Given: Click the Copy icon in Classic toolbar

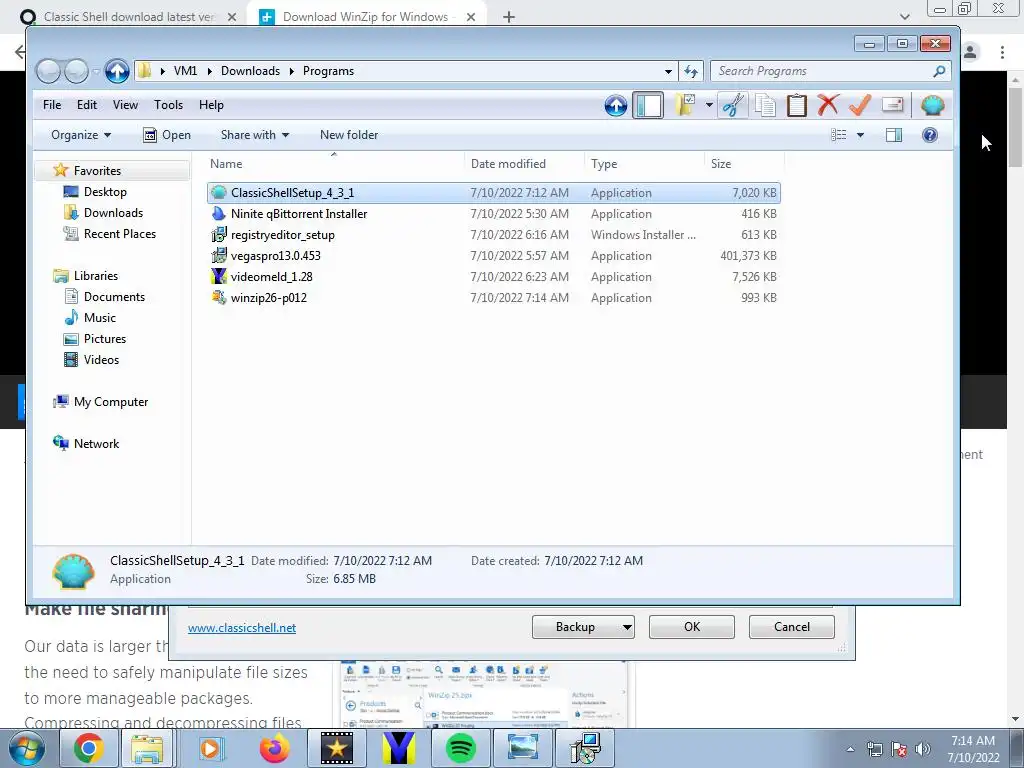Looking at the screenshot, I should coord(765,105).
